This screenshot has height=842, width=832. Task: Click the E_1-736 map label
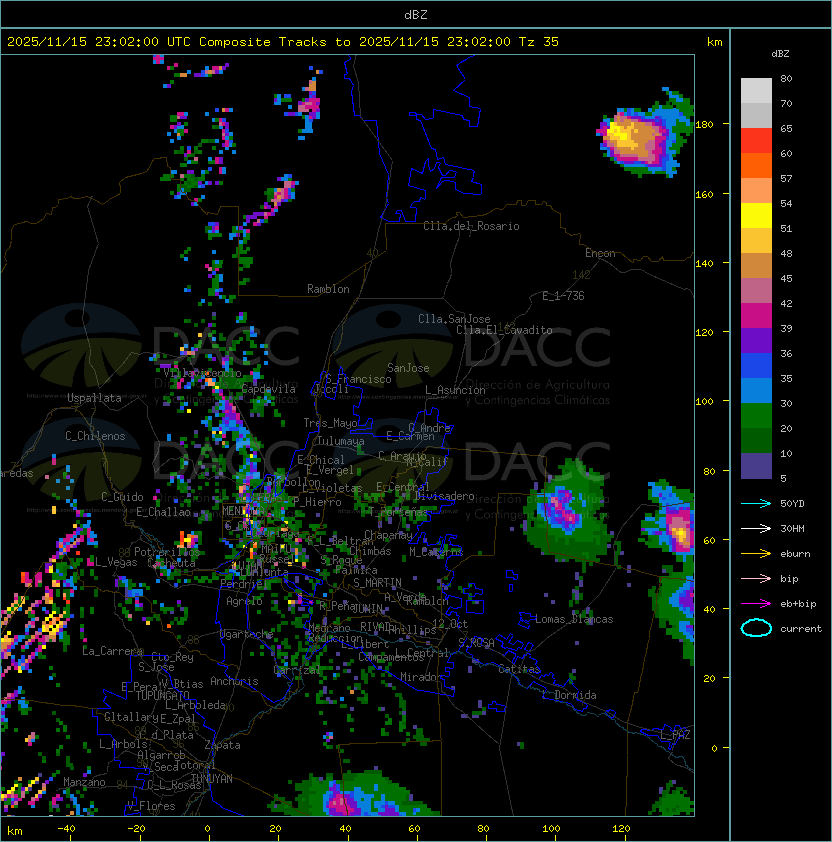(563, 296)
